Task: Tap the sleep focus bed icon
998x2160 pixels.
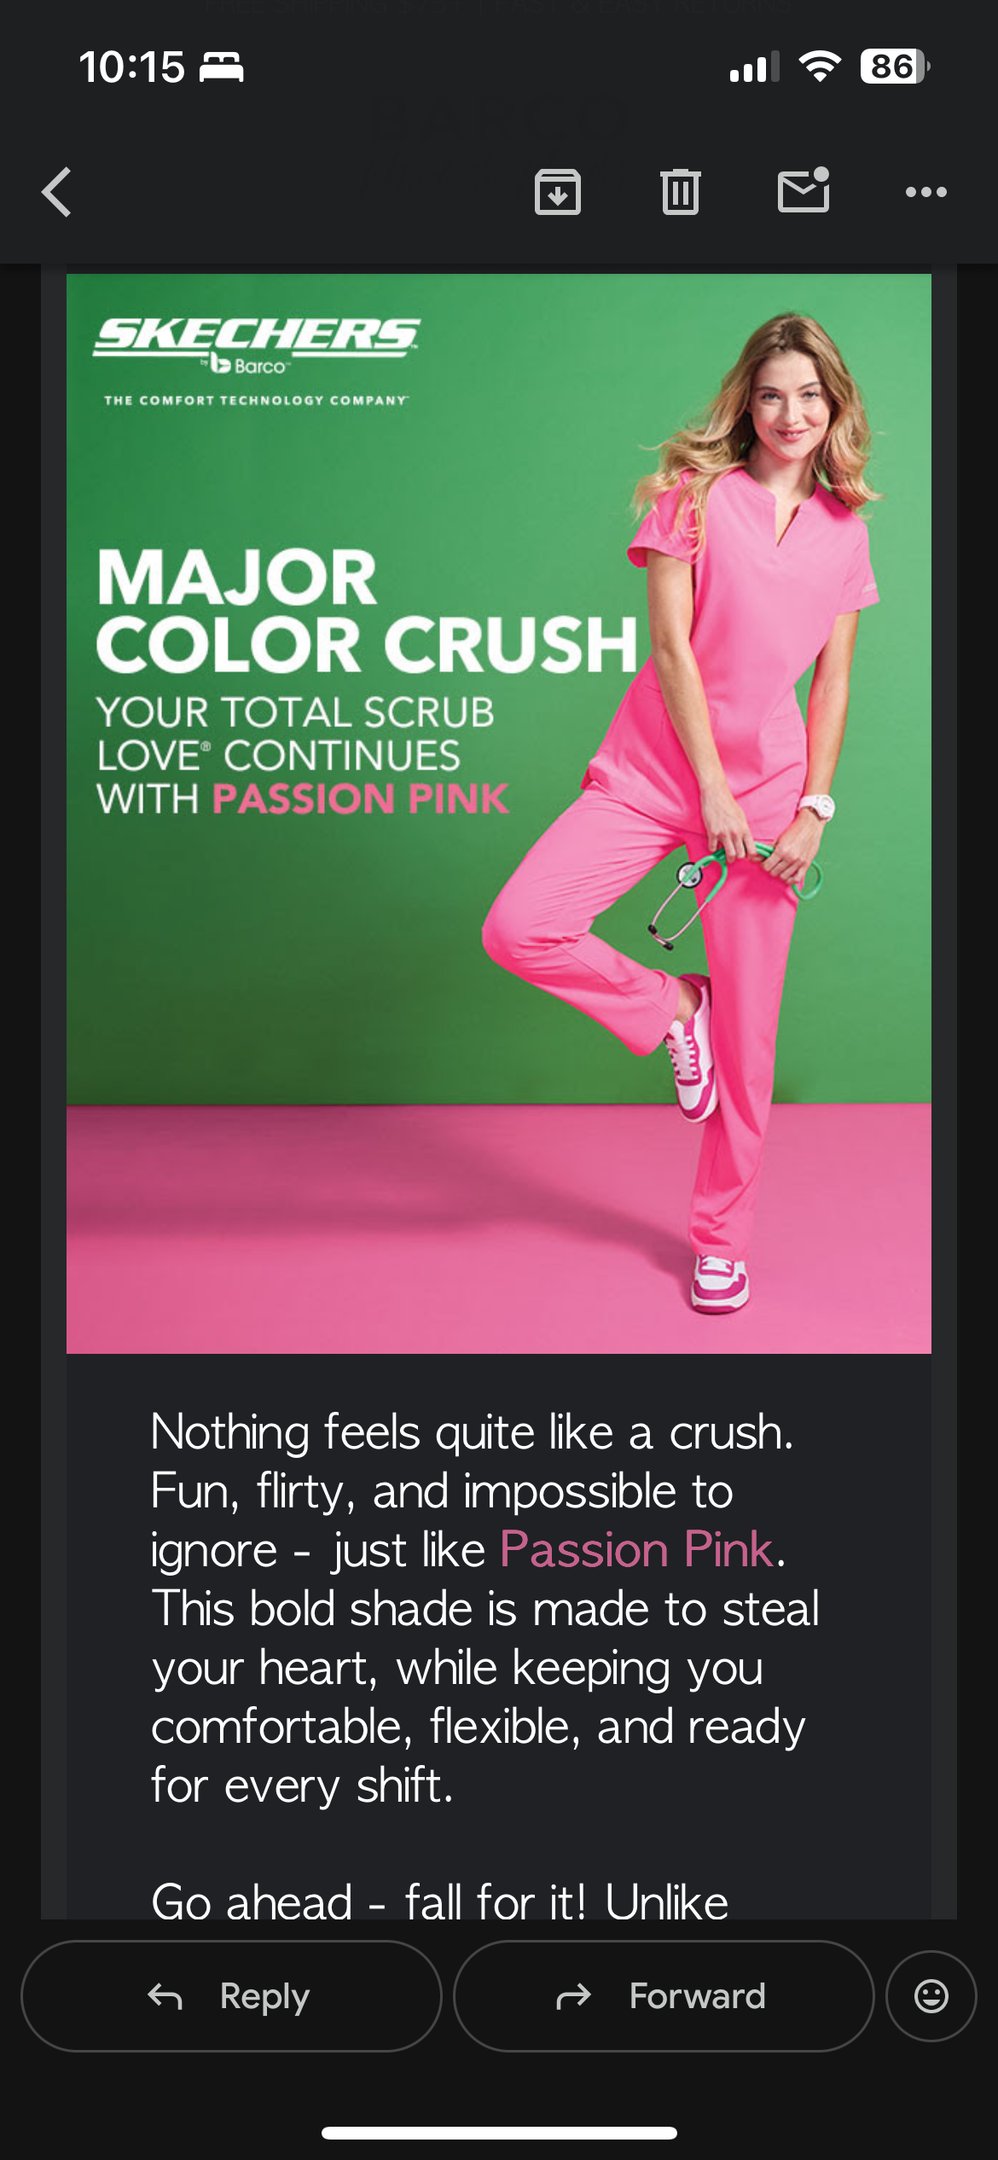Action: [x=221, y=68]
